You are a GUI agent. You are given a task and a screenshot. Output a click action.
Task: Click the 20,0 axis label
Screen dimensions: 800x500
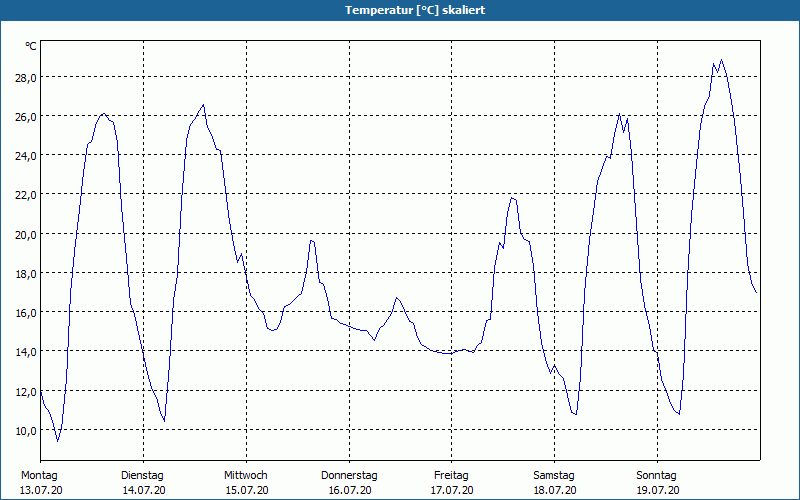pos(26,235)
